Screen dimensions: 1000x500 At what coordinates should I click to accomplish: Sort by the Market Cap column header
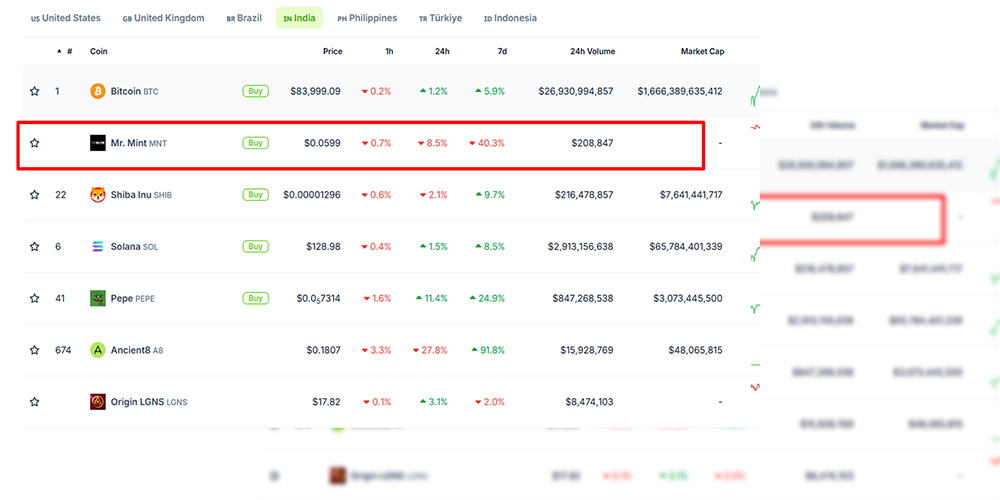pyautogui.click(x=702, y=51)
